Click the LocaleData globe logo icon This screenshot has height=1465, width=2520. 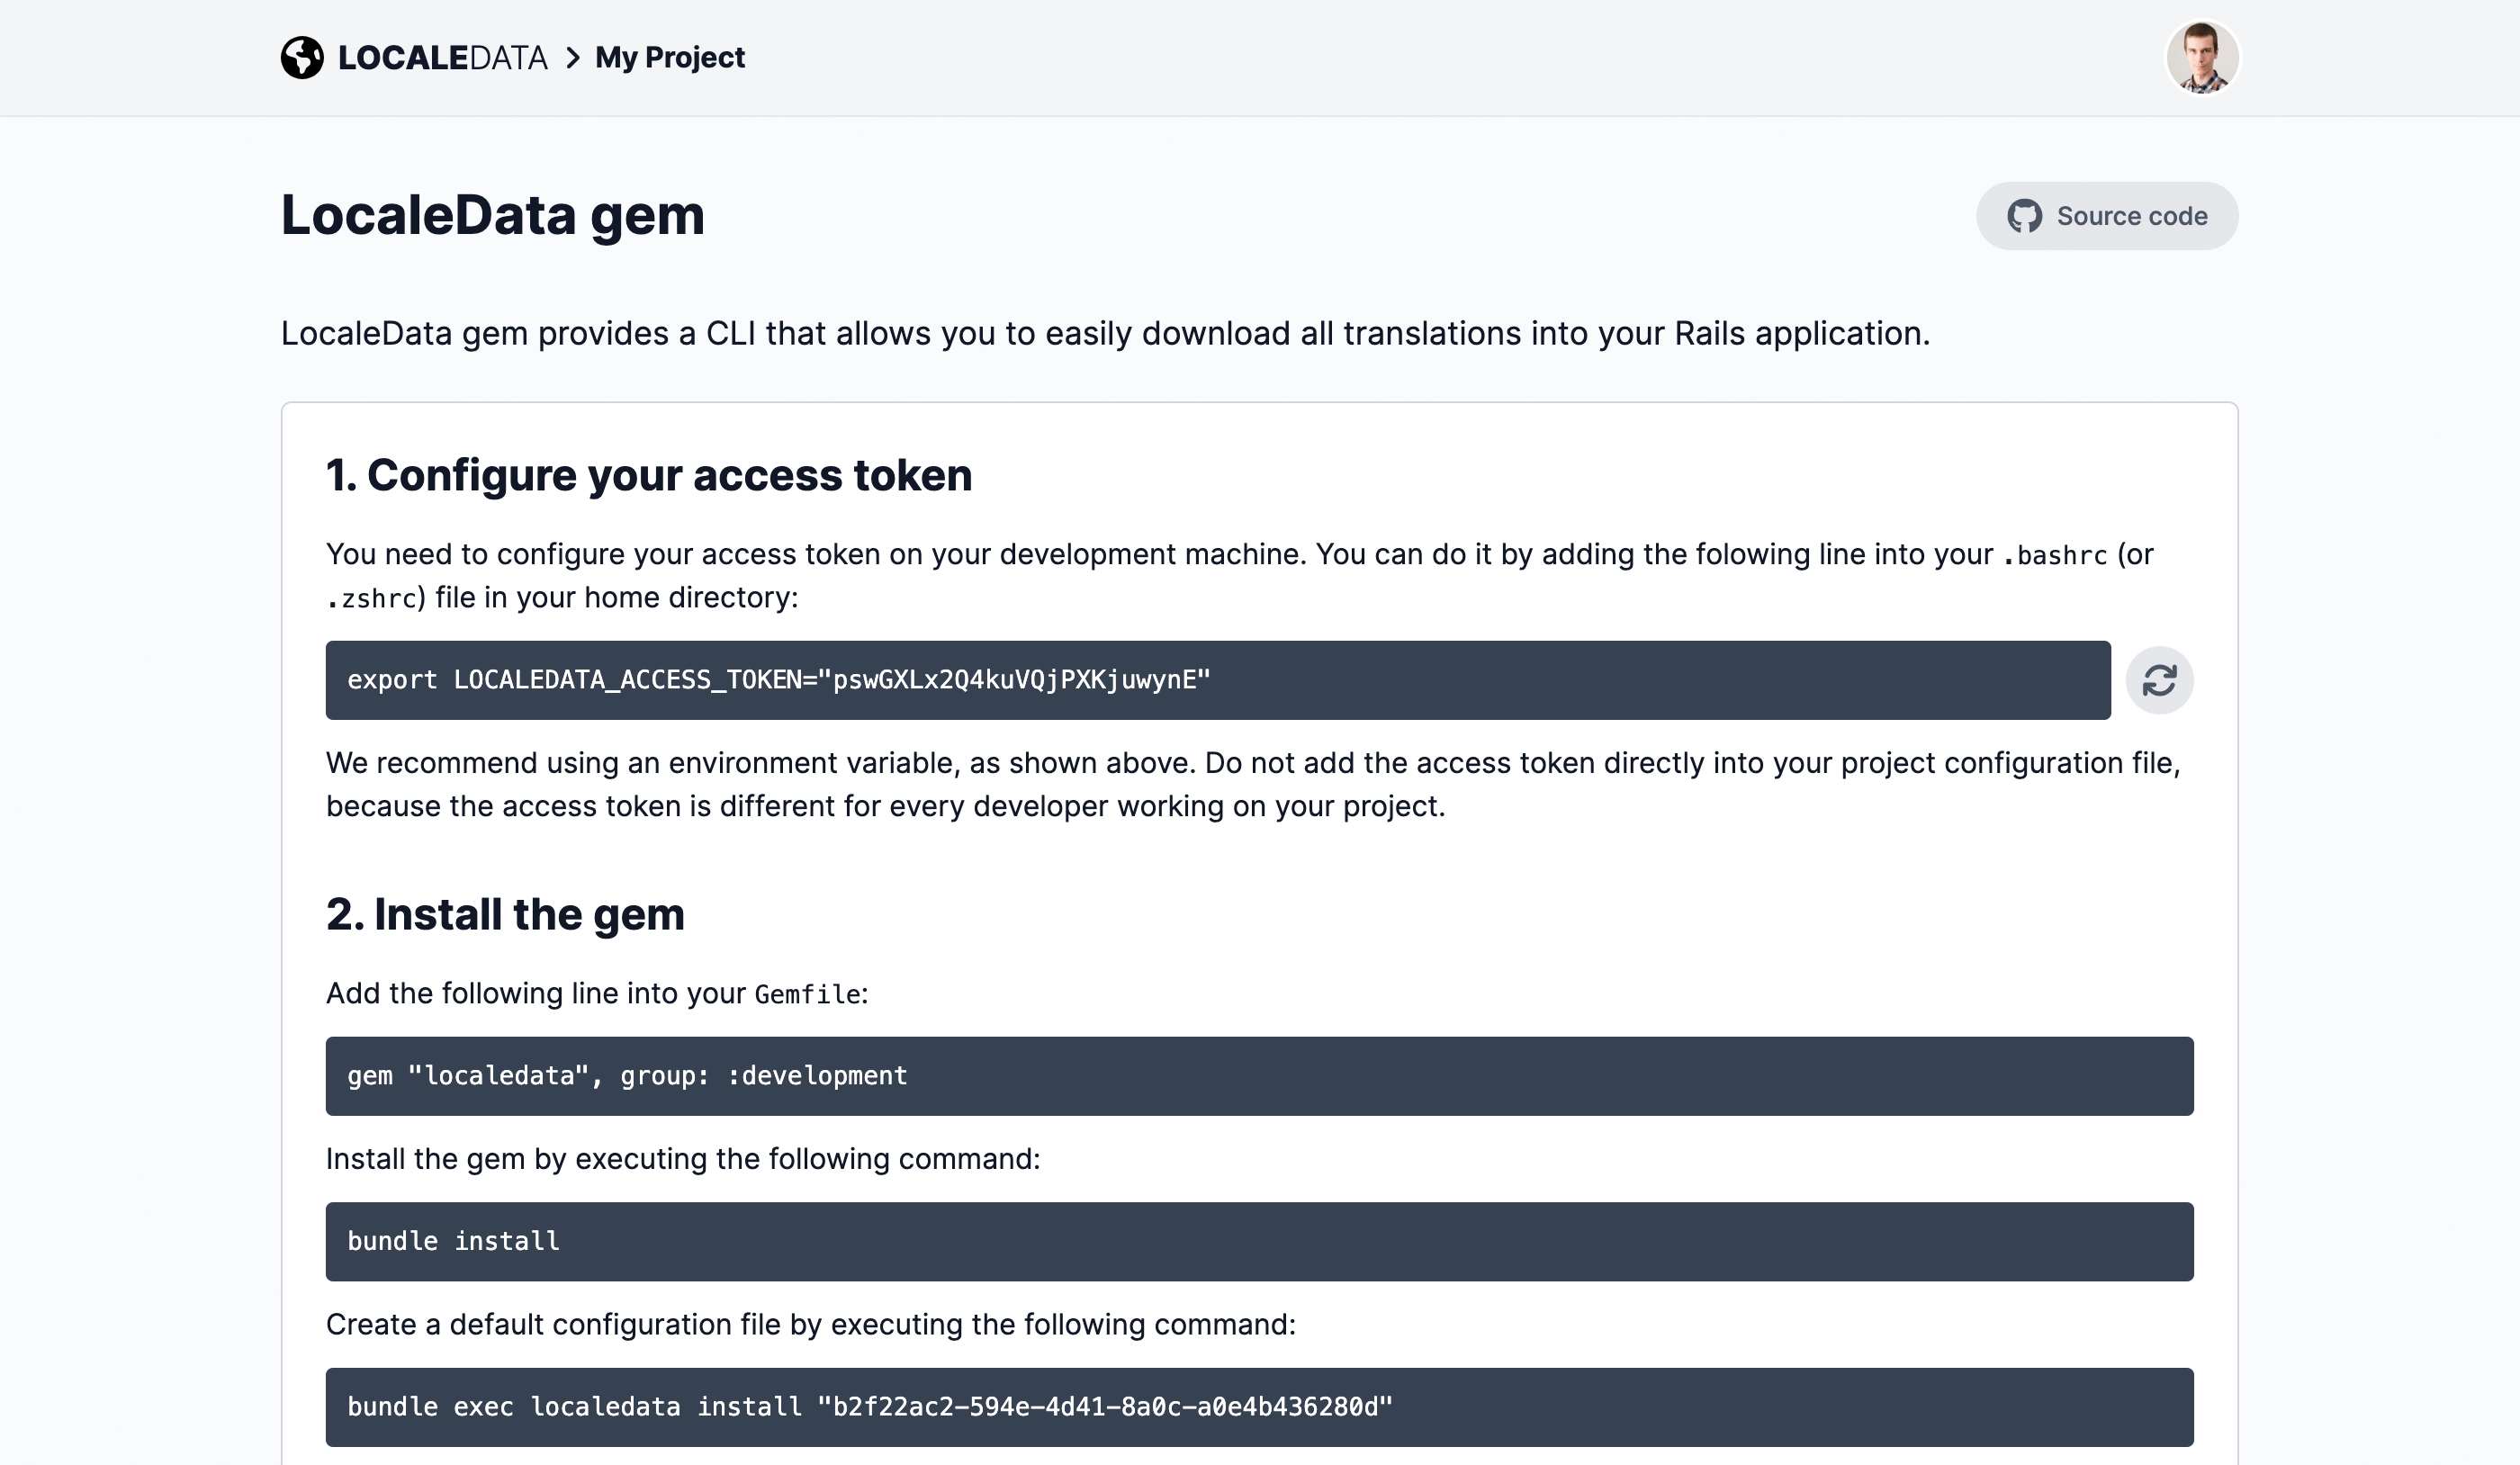point(302,57)
